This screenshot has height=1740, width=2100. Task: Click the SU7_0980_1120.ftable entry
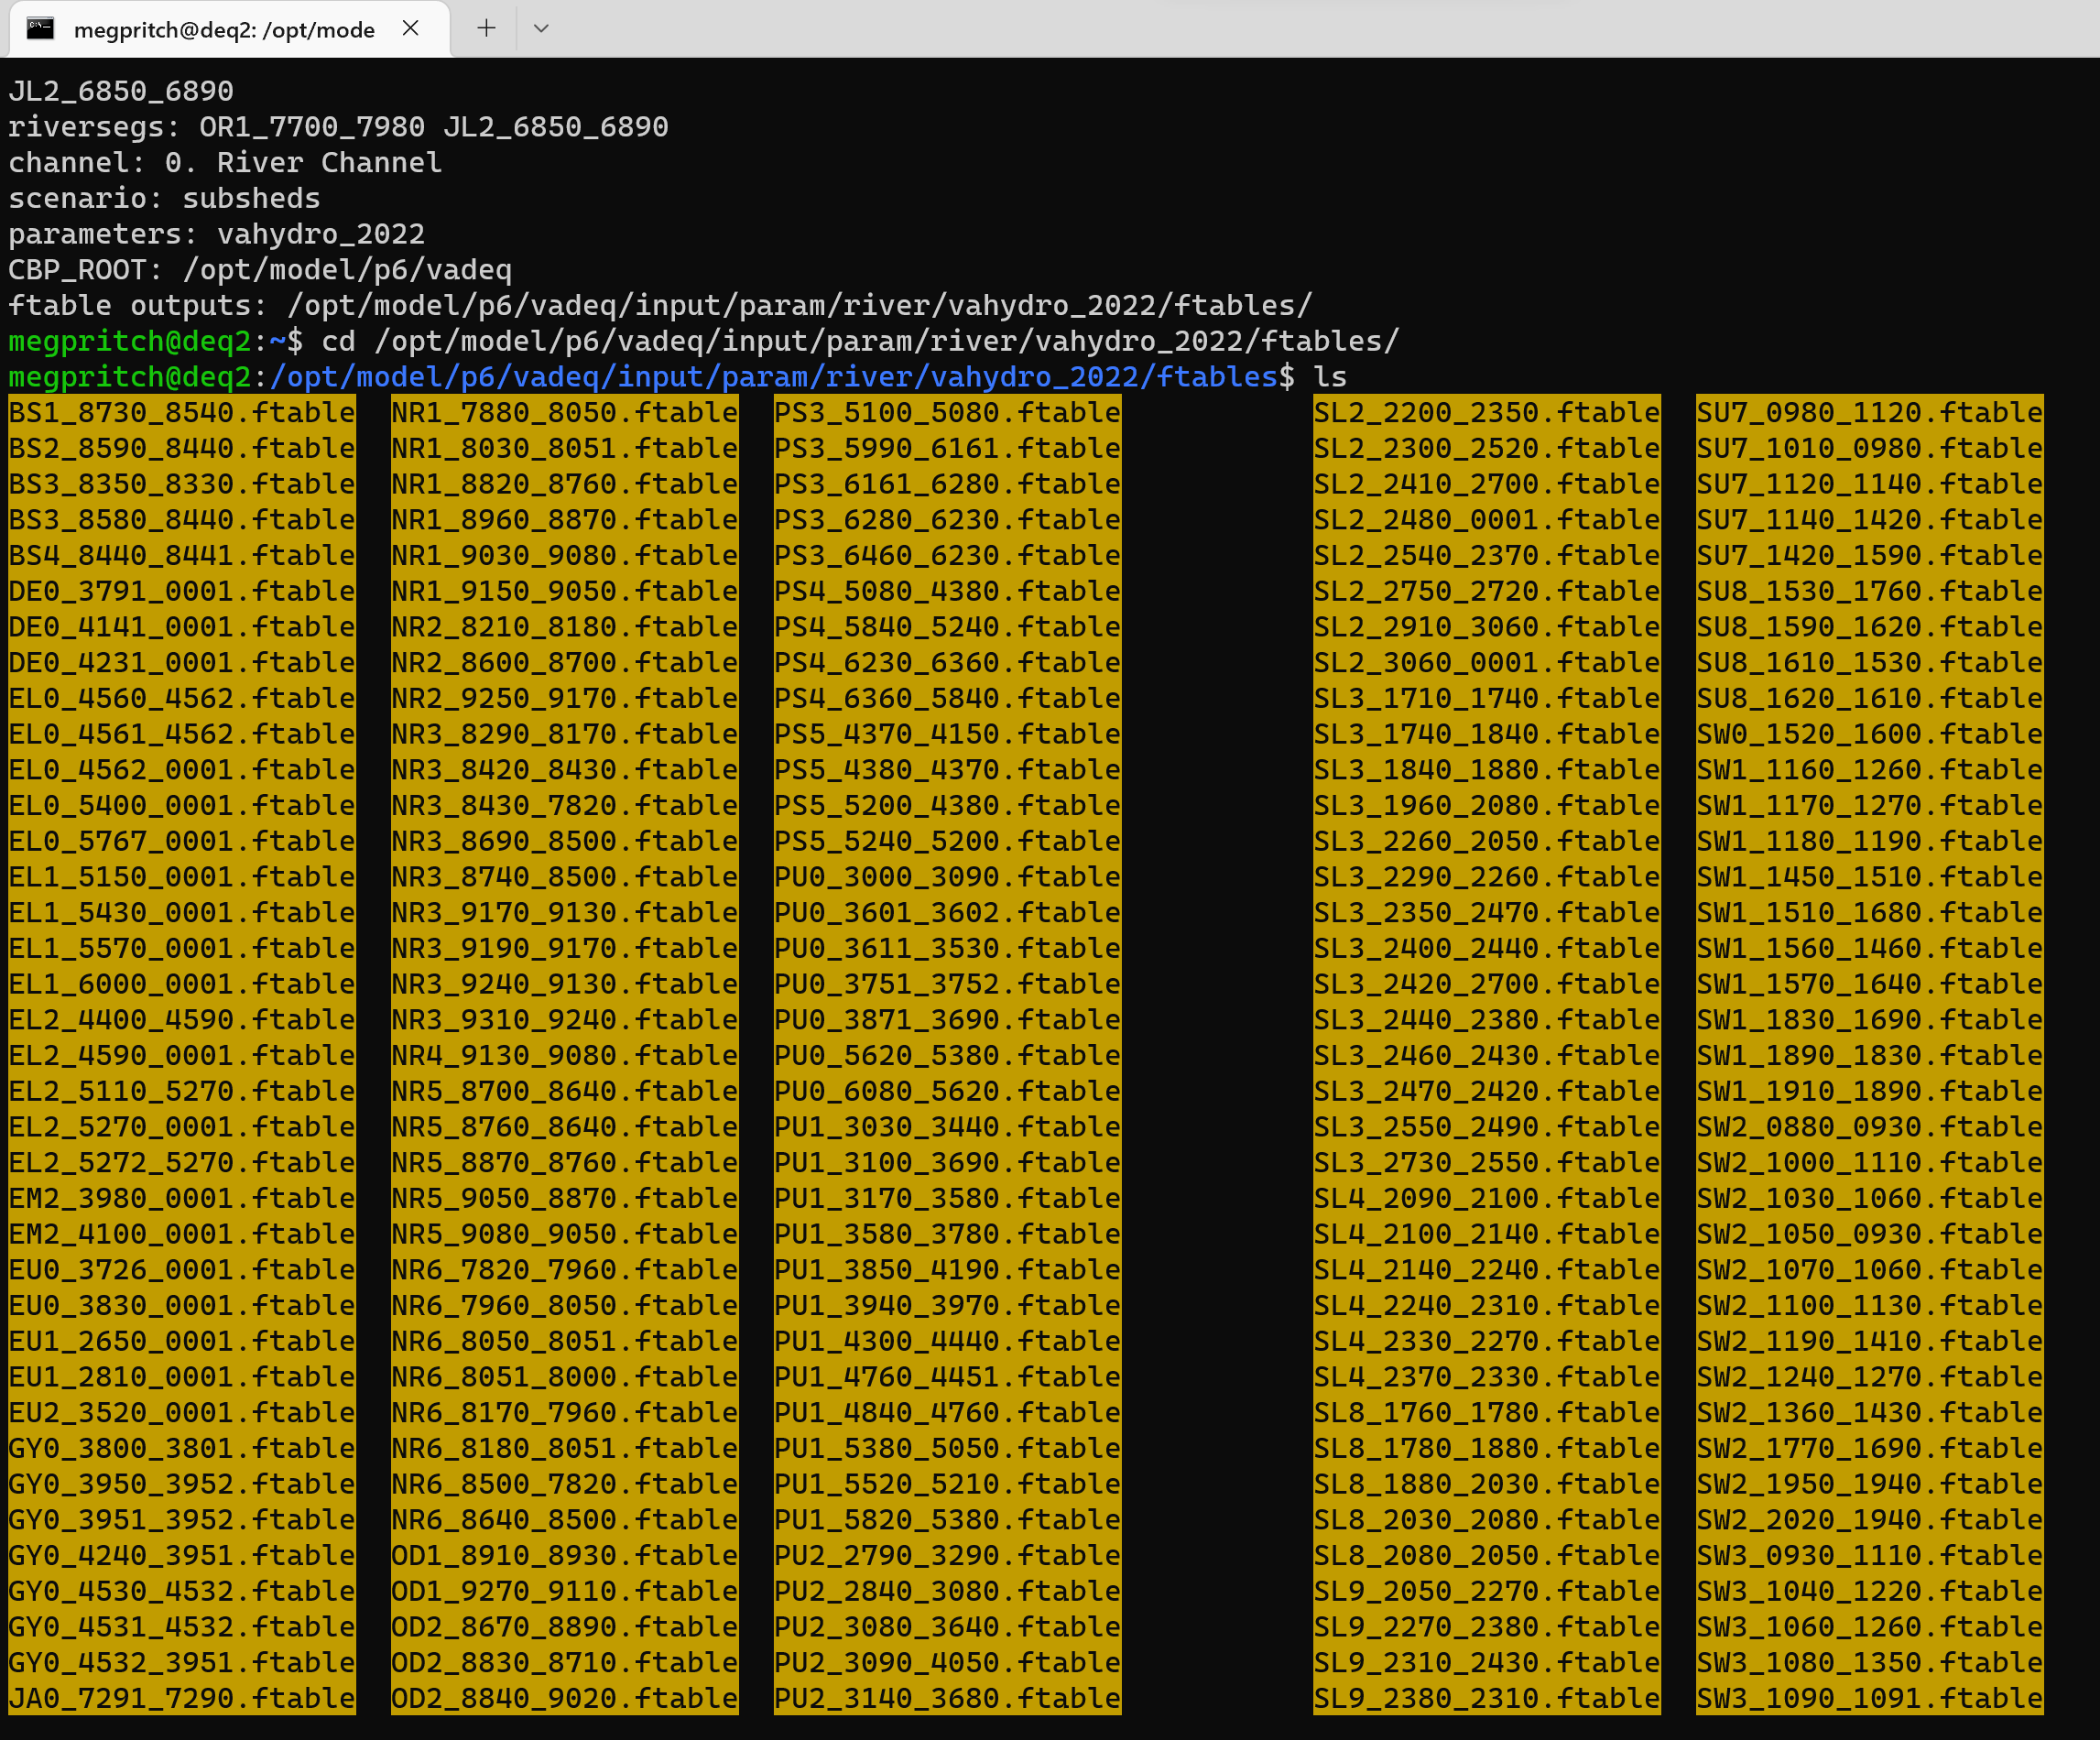[1868, 412]
